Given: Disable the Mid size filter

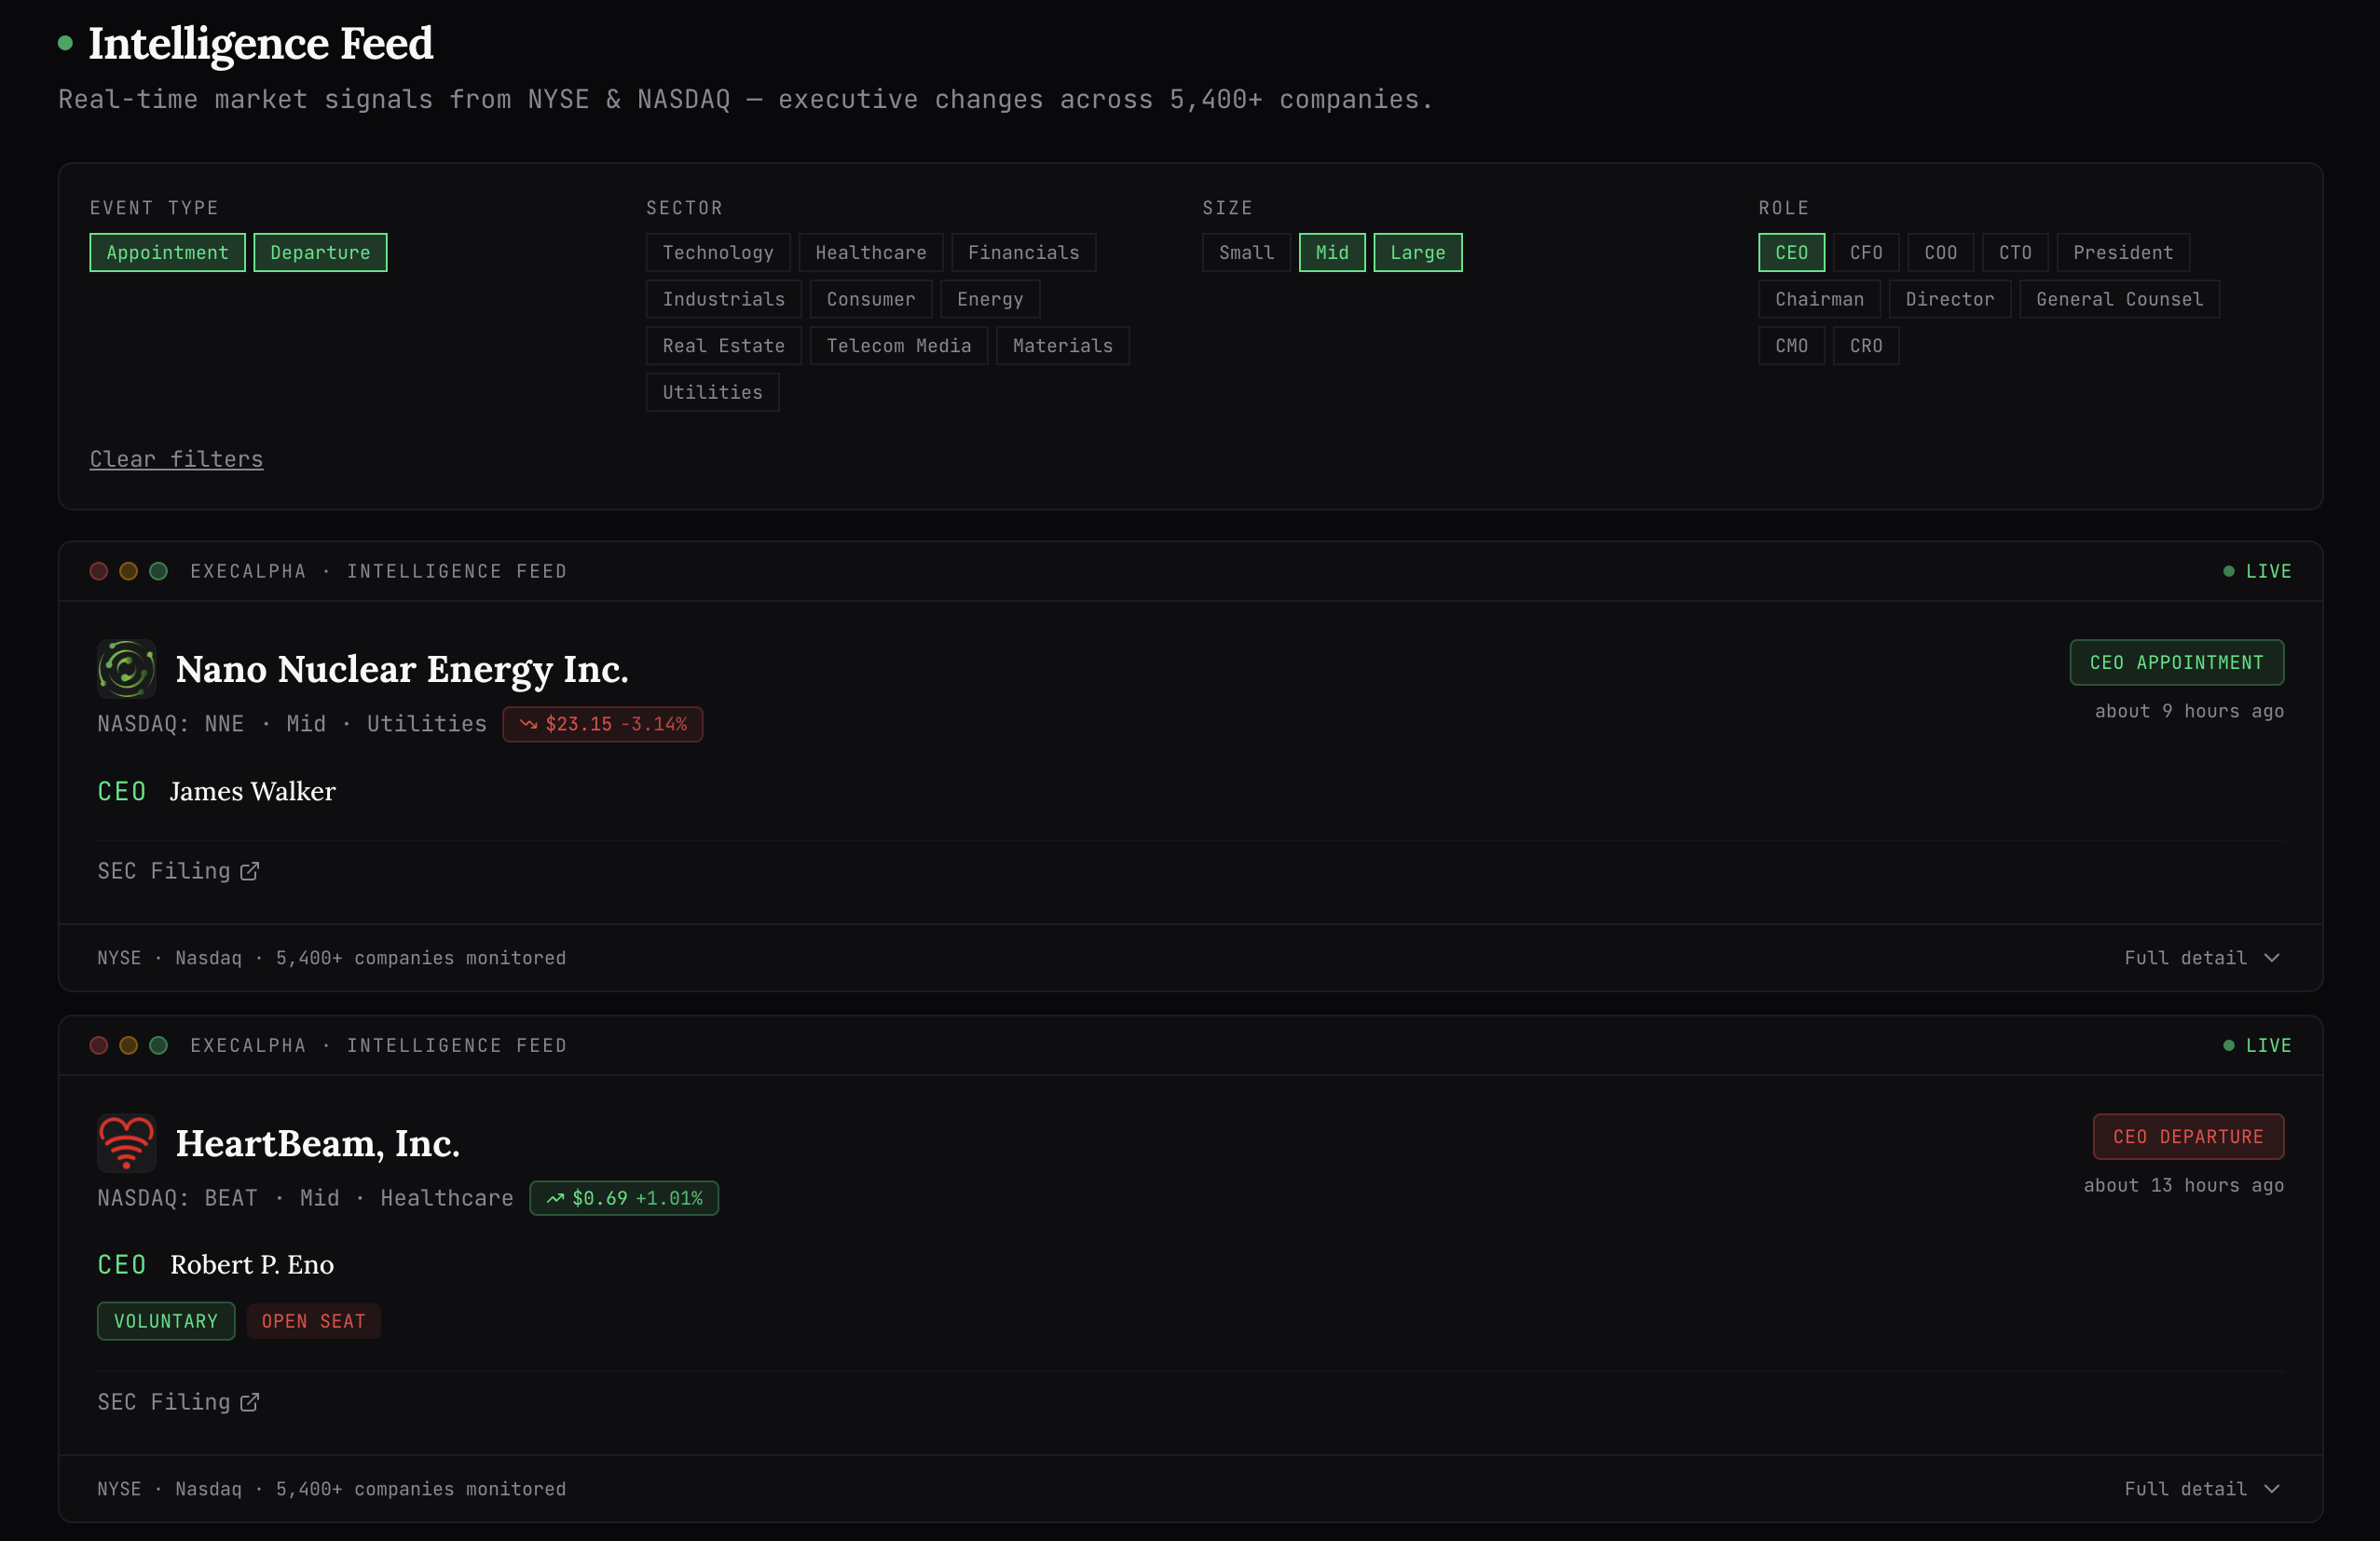Looking at the screenshot, I should coord(1332,252).
